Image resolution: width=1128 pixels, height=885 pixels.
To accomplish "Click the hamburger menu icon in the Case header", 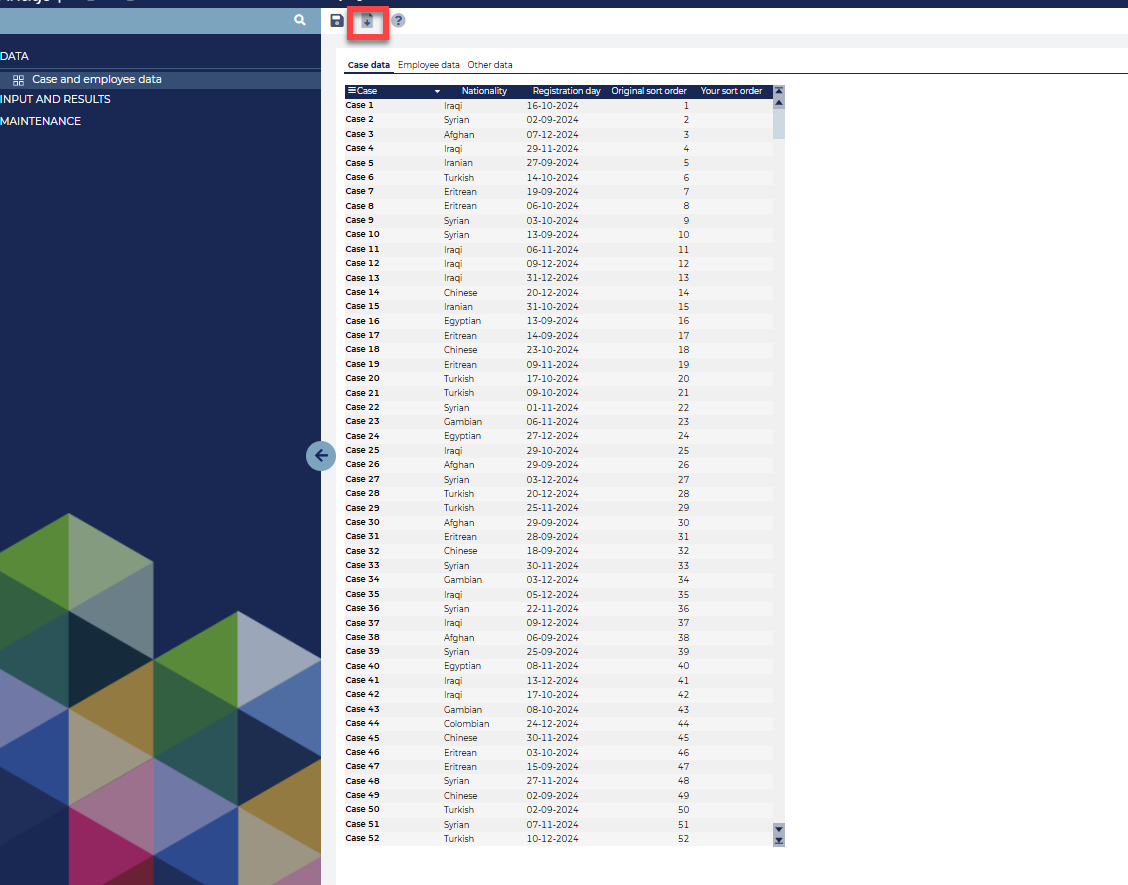I will (351, 91).
